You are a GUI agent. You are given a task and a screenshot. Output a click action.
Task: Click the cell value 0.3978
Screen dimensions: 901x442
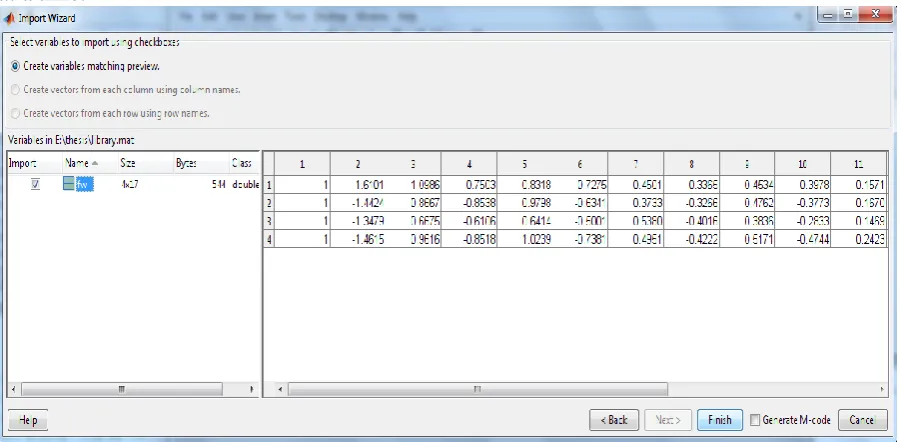(803, 185)
